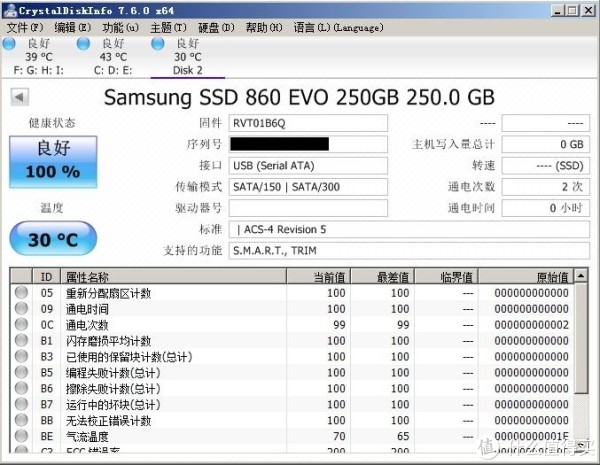
Task: Click the 原始值 column header
Action: point(526,276)
